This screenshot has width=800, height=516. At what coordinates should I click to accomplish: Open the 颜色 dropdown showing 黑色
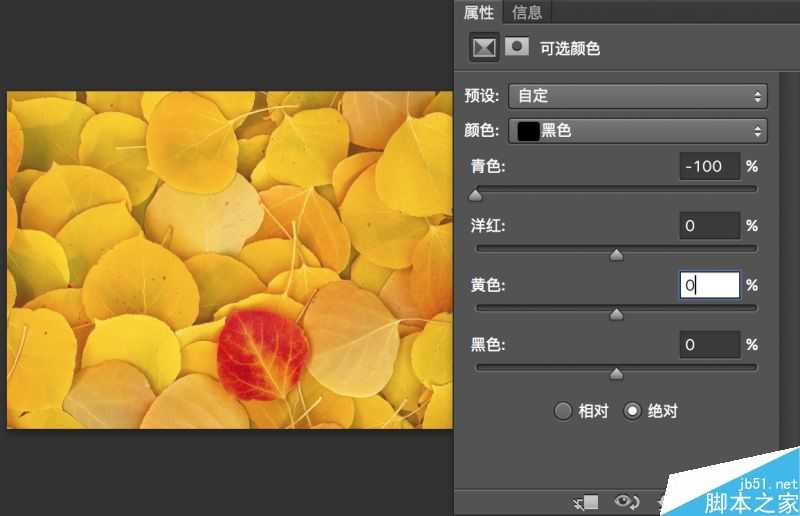pos(638,131)
